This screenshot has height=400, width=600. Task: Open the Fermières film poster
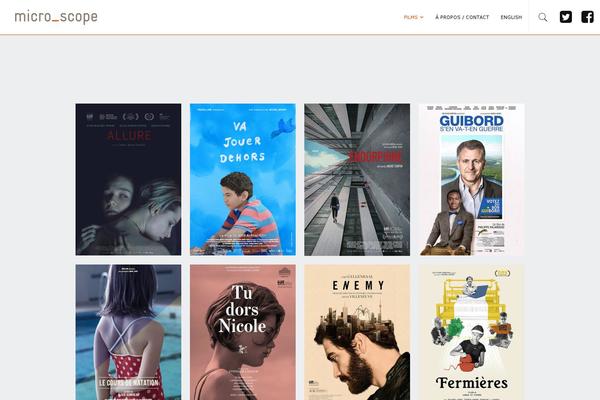click(471, 332)
